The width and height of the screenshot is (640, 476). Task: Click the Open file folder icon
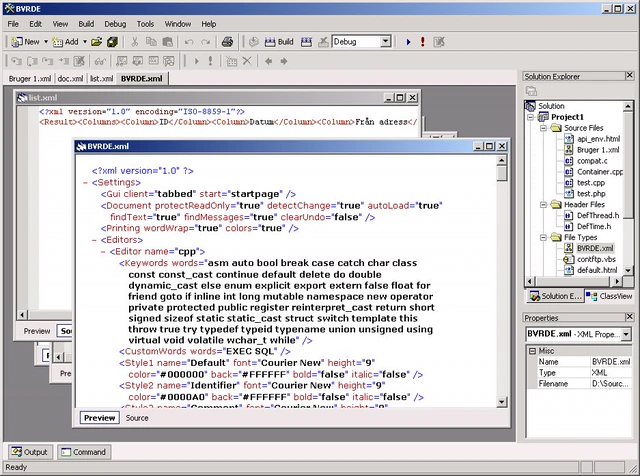pyautogui.click(x=97, y=42)
